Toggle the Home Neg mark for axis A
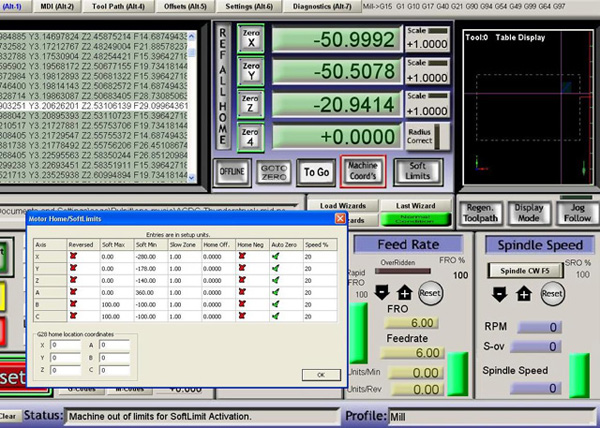Image resolution: width=600 pixels, height=428 pixels. (242, 292)
